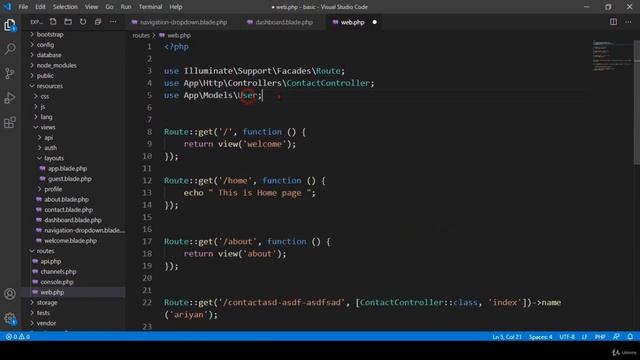Open editor more actions ellipsis
Image resolution: width=640 pixels, height=360 pixels.
[x=628, y=22]
